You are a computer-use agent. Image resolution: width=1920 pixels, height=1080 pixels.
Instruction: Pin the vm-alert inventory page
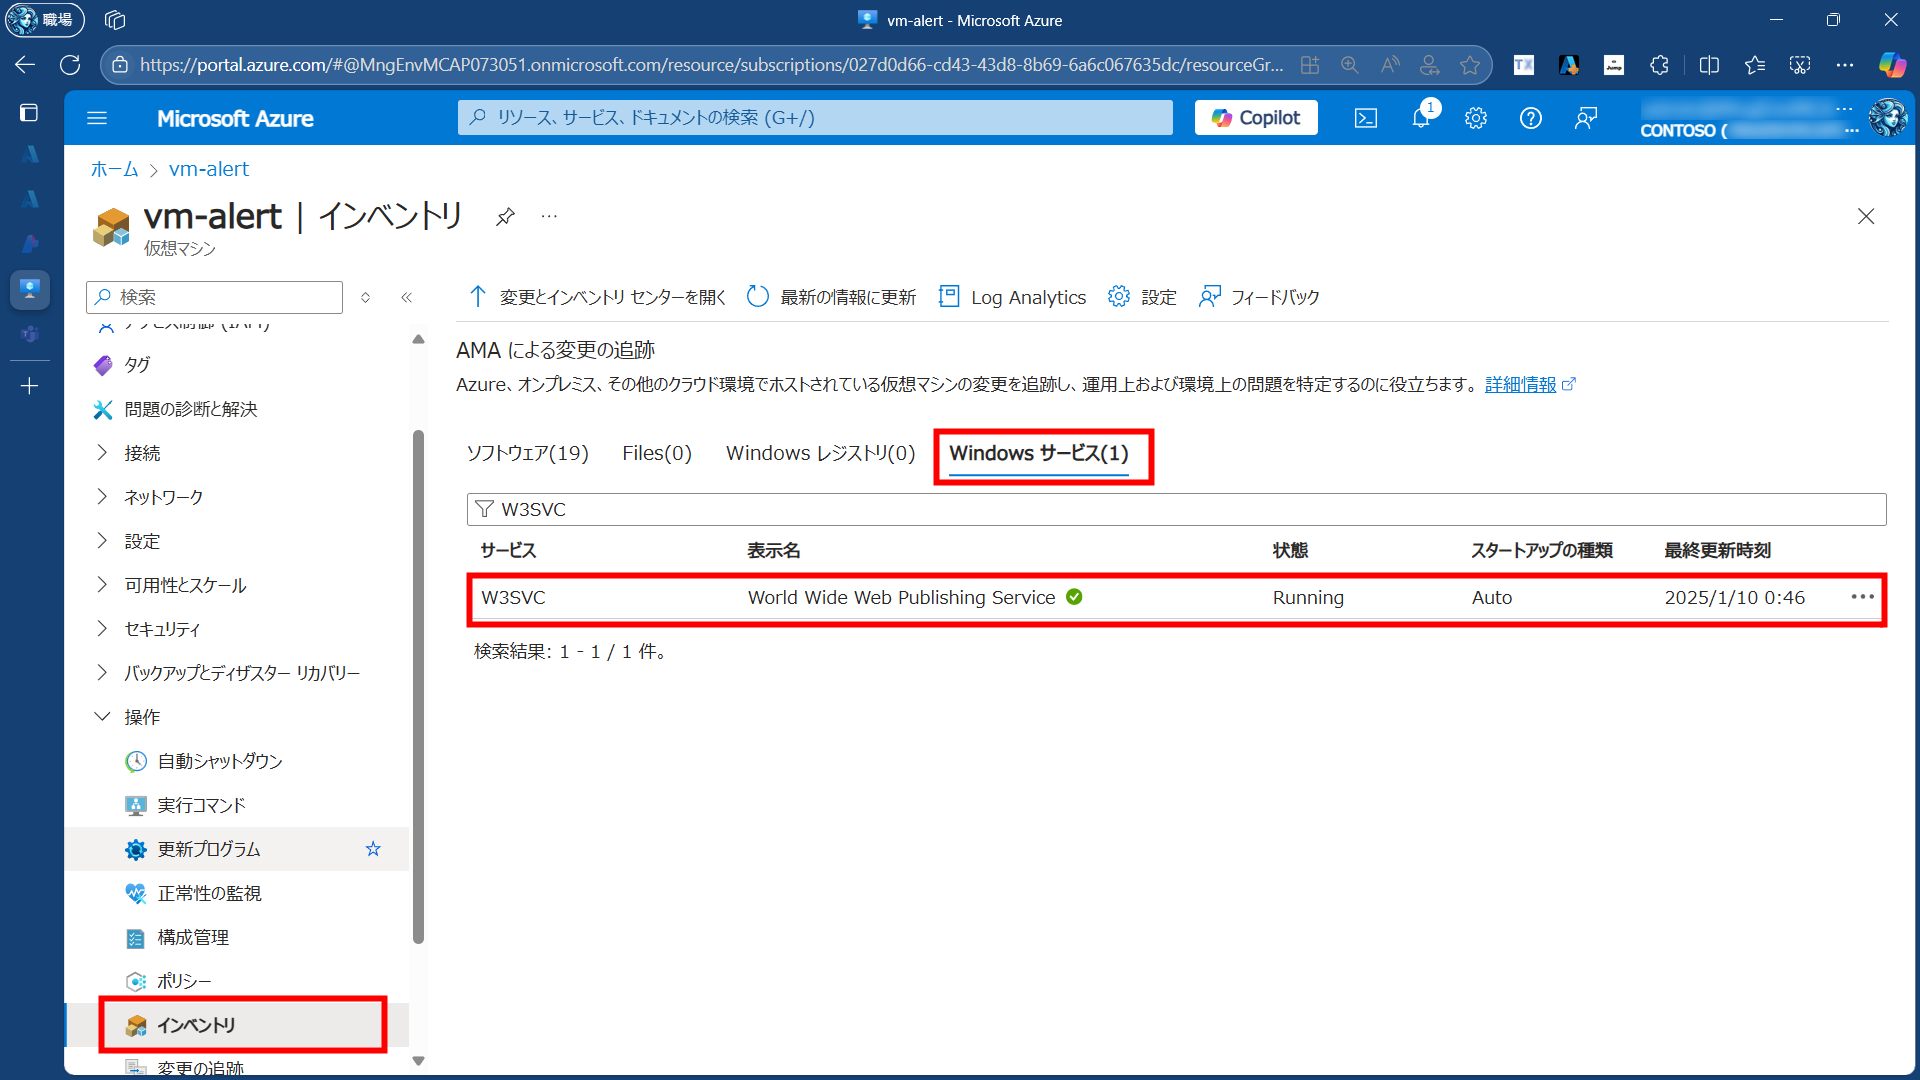(505, 216)
